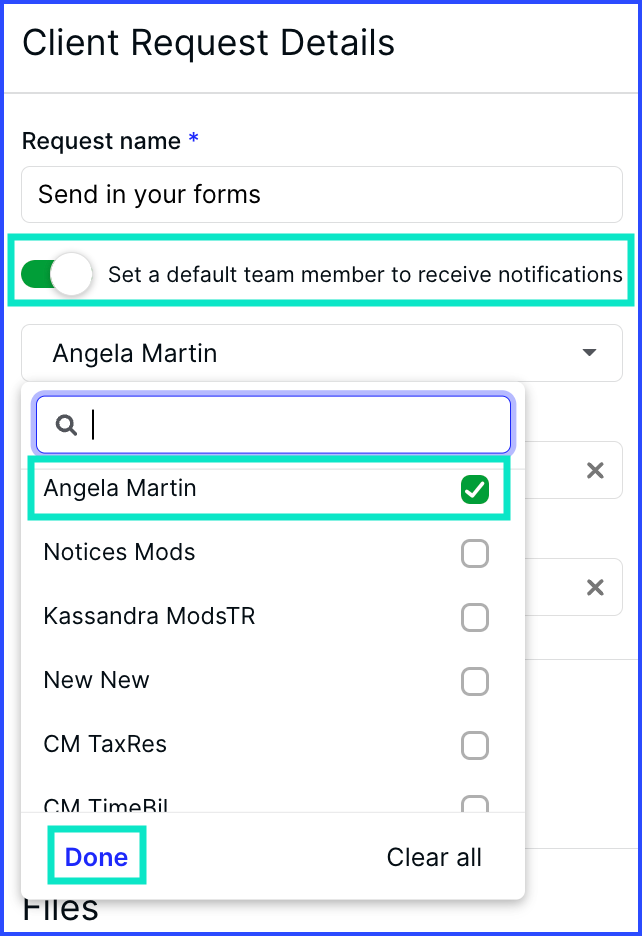Focus the team member search field
642x936 pixels.
[x=273, y=425]
